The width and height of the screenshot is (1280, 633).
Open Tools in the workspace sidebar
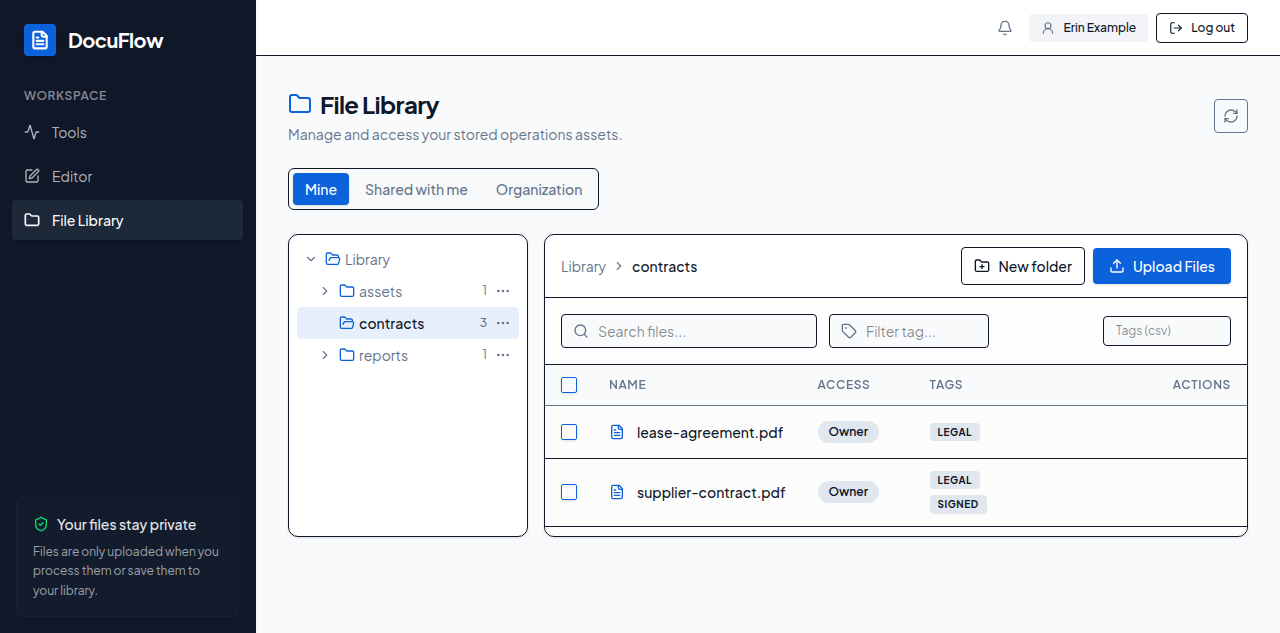click(127, 132)
